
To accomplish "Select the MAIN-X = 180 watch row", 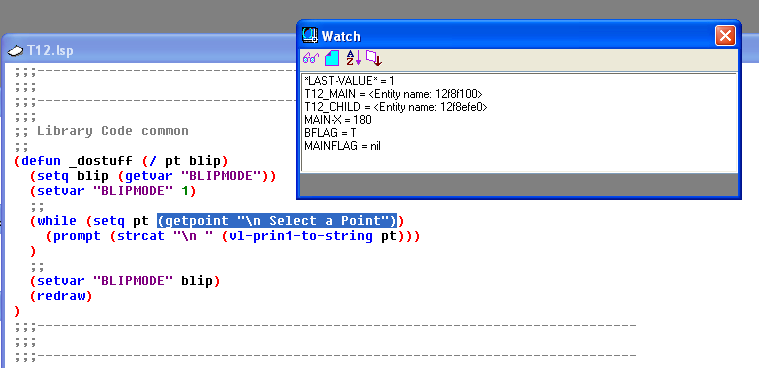I will [x=338, y=120].
